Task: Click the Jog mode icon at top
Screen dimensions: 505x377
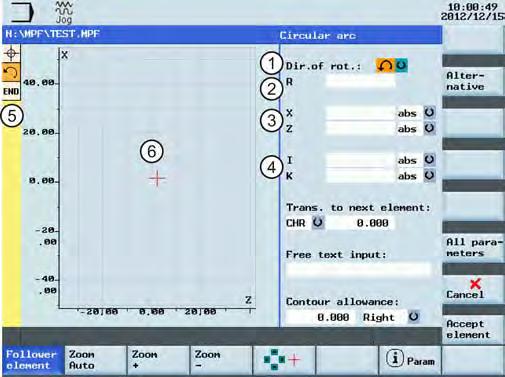Action: pyautogui.click(x=64, y=13)
